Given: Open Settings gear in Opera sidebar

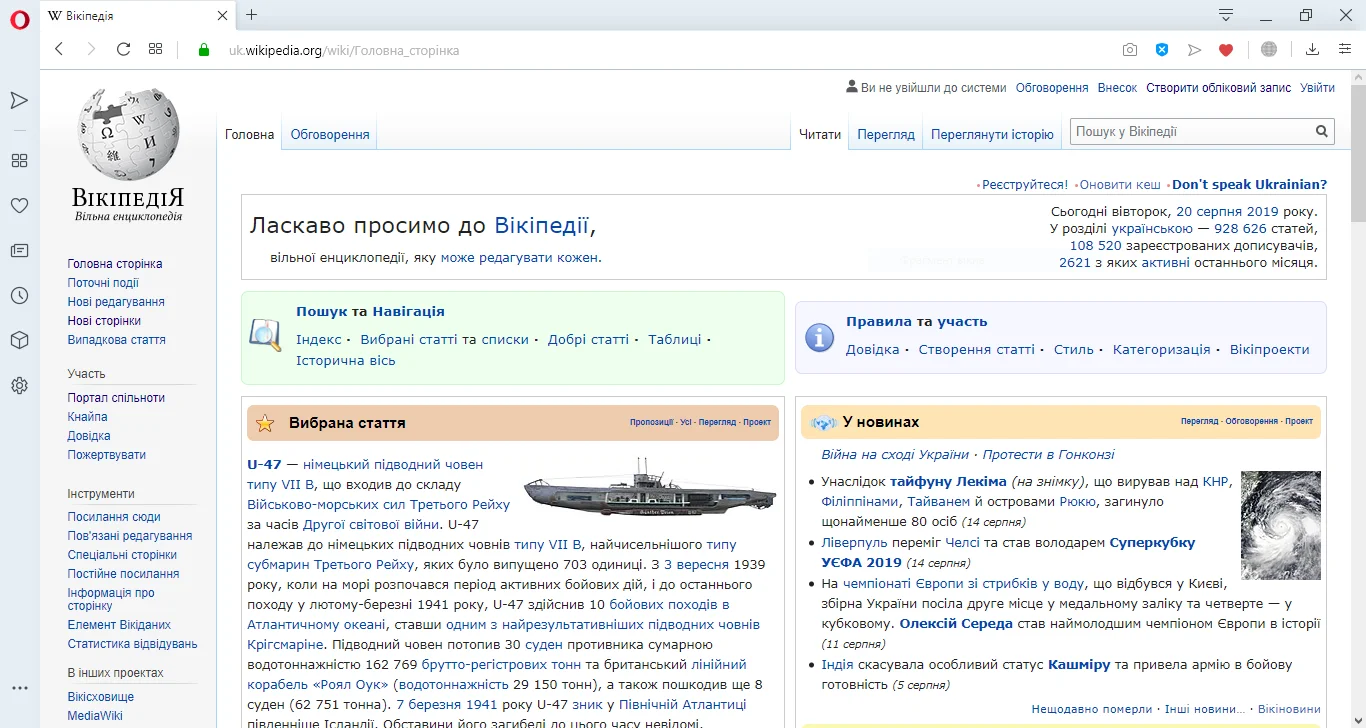Looking at the screenshot, I should pos(19,385).
